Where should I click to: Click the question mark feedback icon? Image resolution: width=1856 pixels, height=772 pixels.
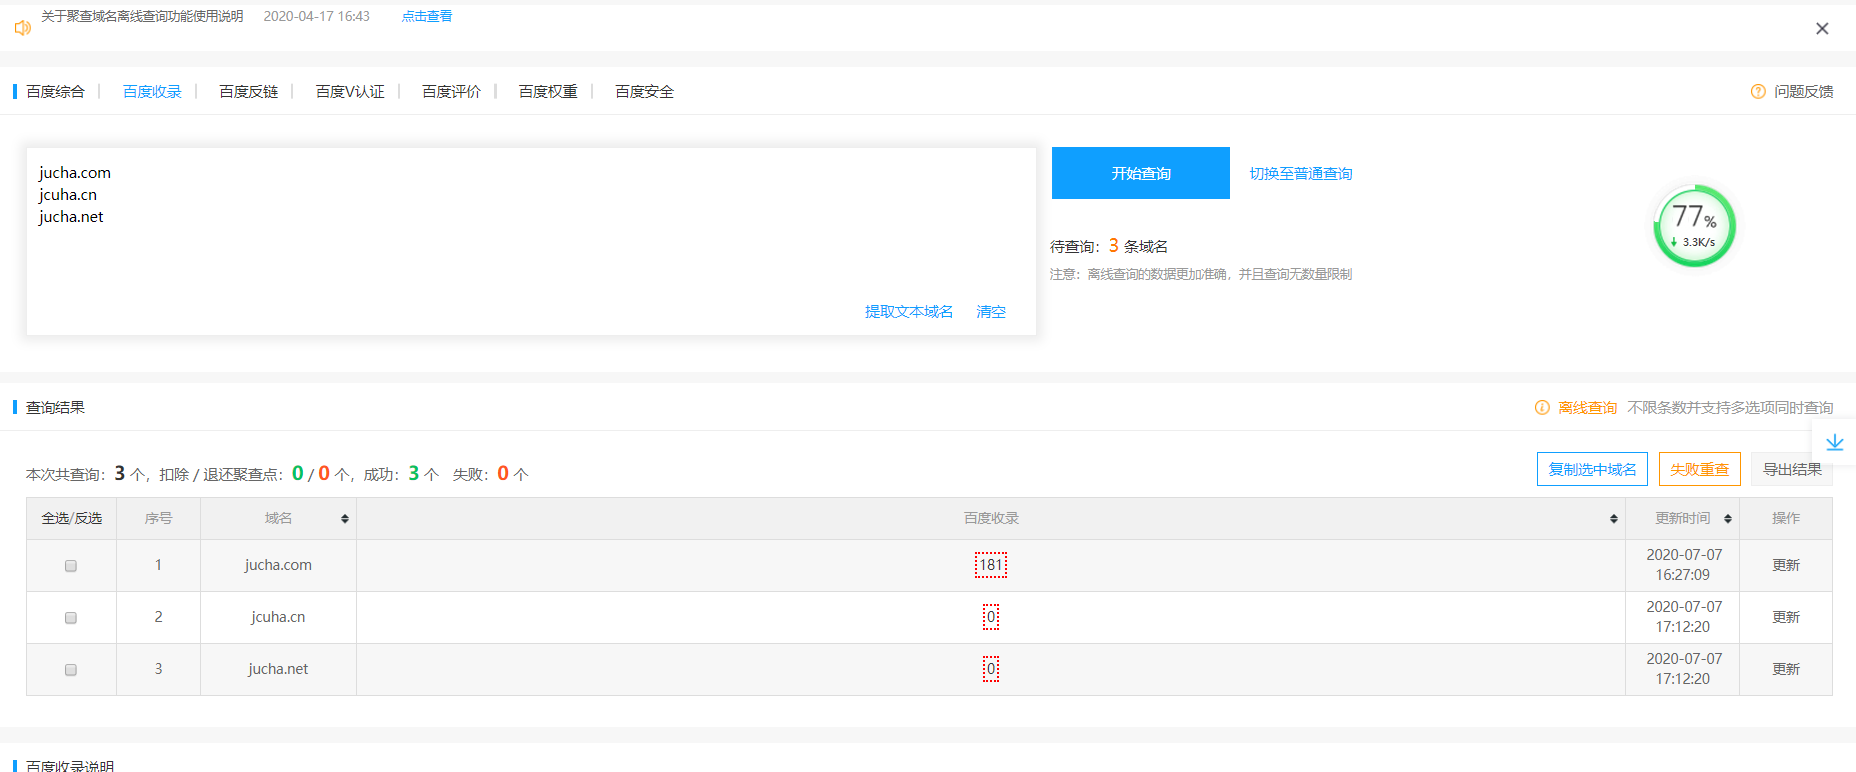click(1758, 92)
